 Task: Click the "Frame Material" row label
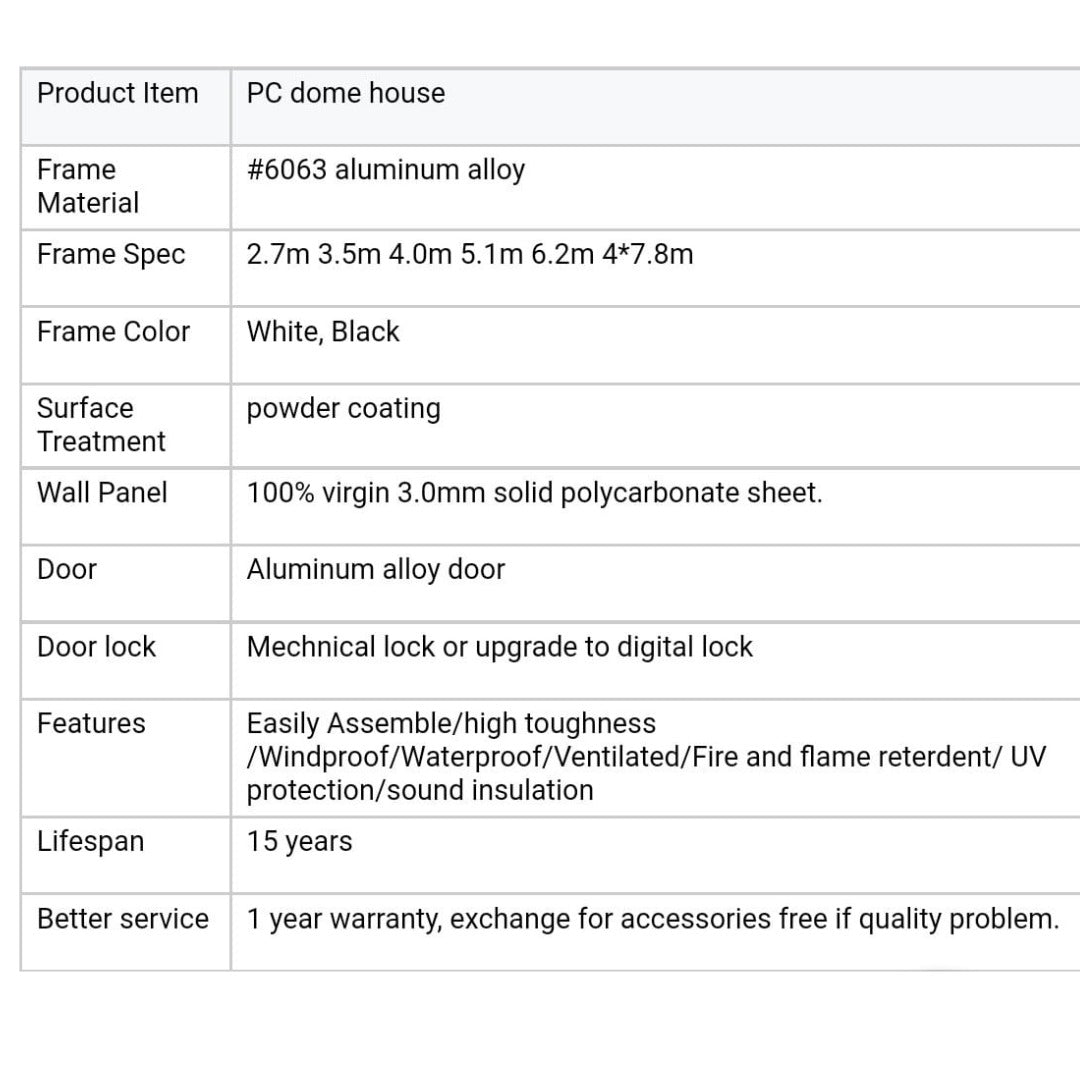[x=88, y=186]
